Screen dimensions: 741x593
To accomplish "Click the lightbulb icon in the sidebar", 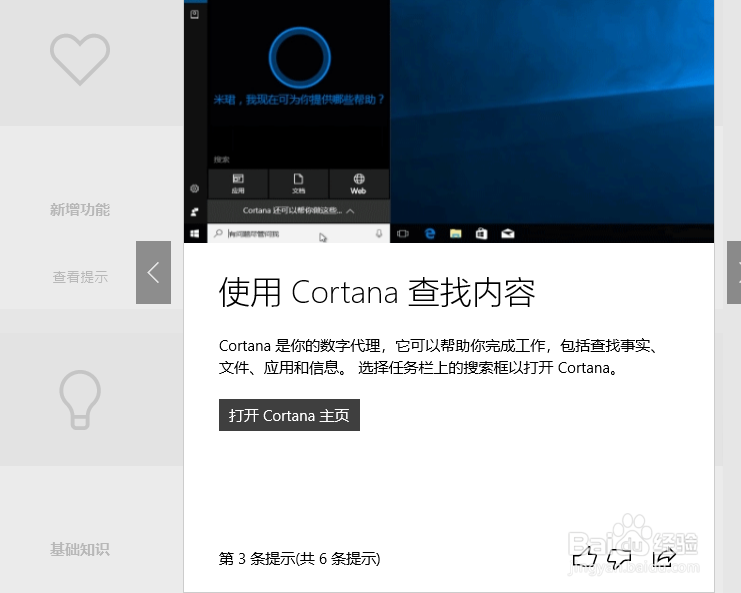I will tap(80, 400).
